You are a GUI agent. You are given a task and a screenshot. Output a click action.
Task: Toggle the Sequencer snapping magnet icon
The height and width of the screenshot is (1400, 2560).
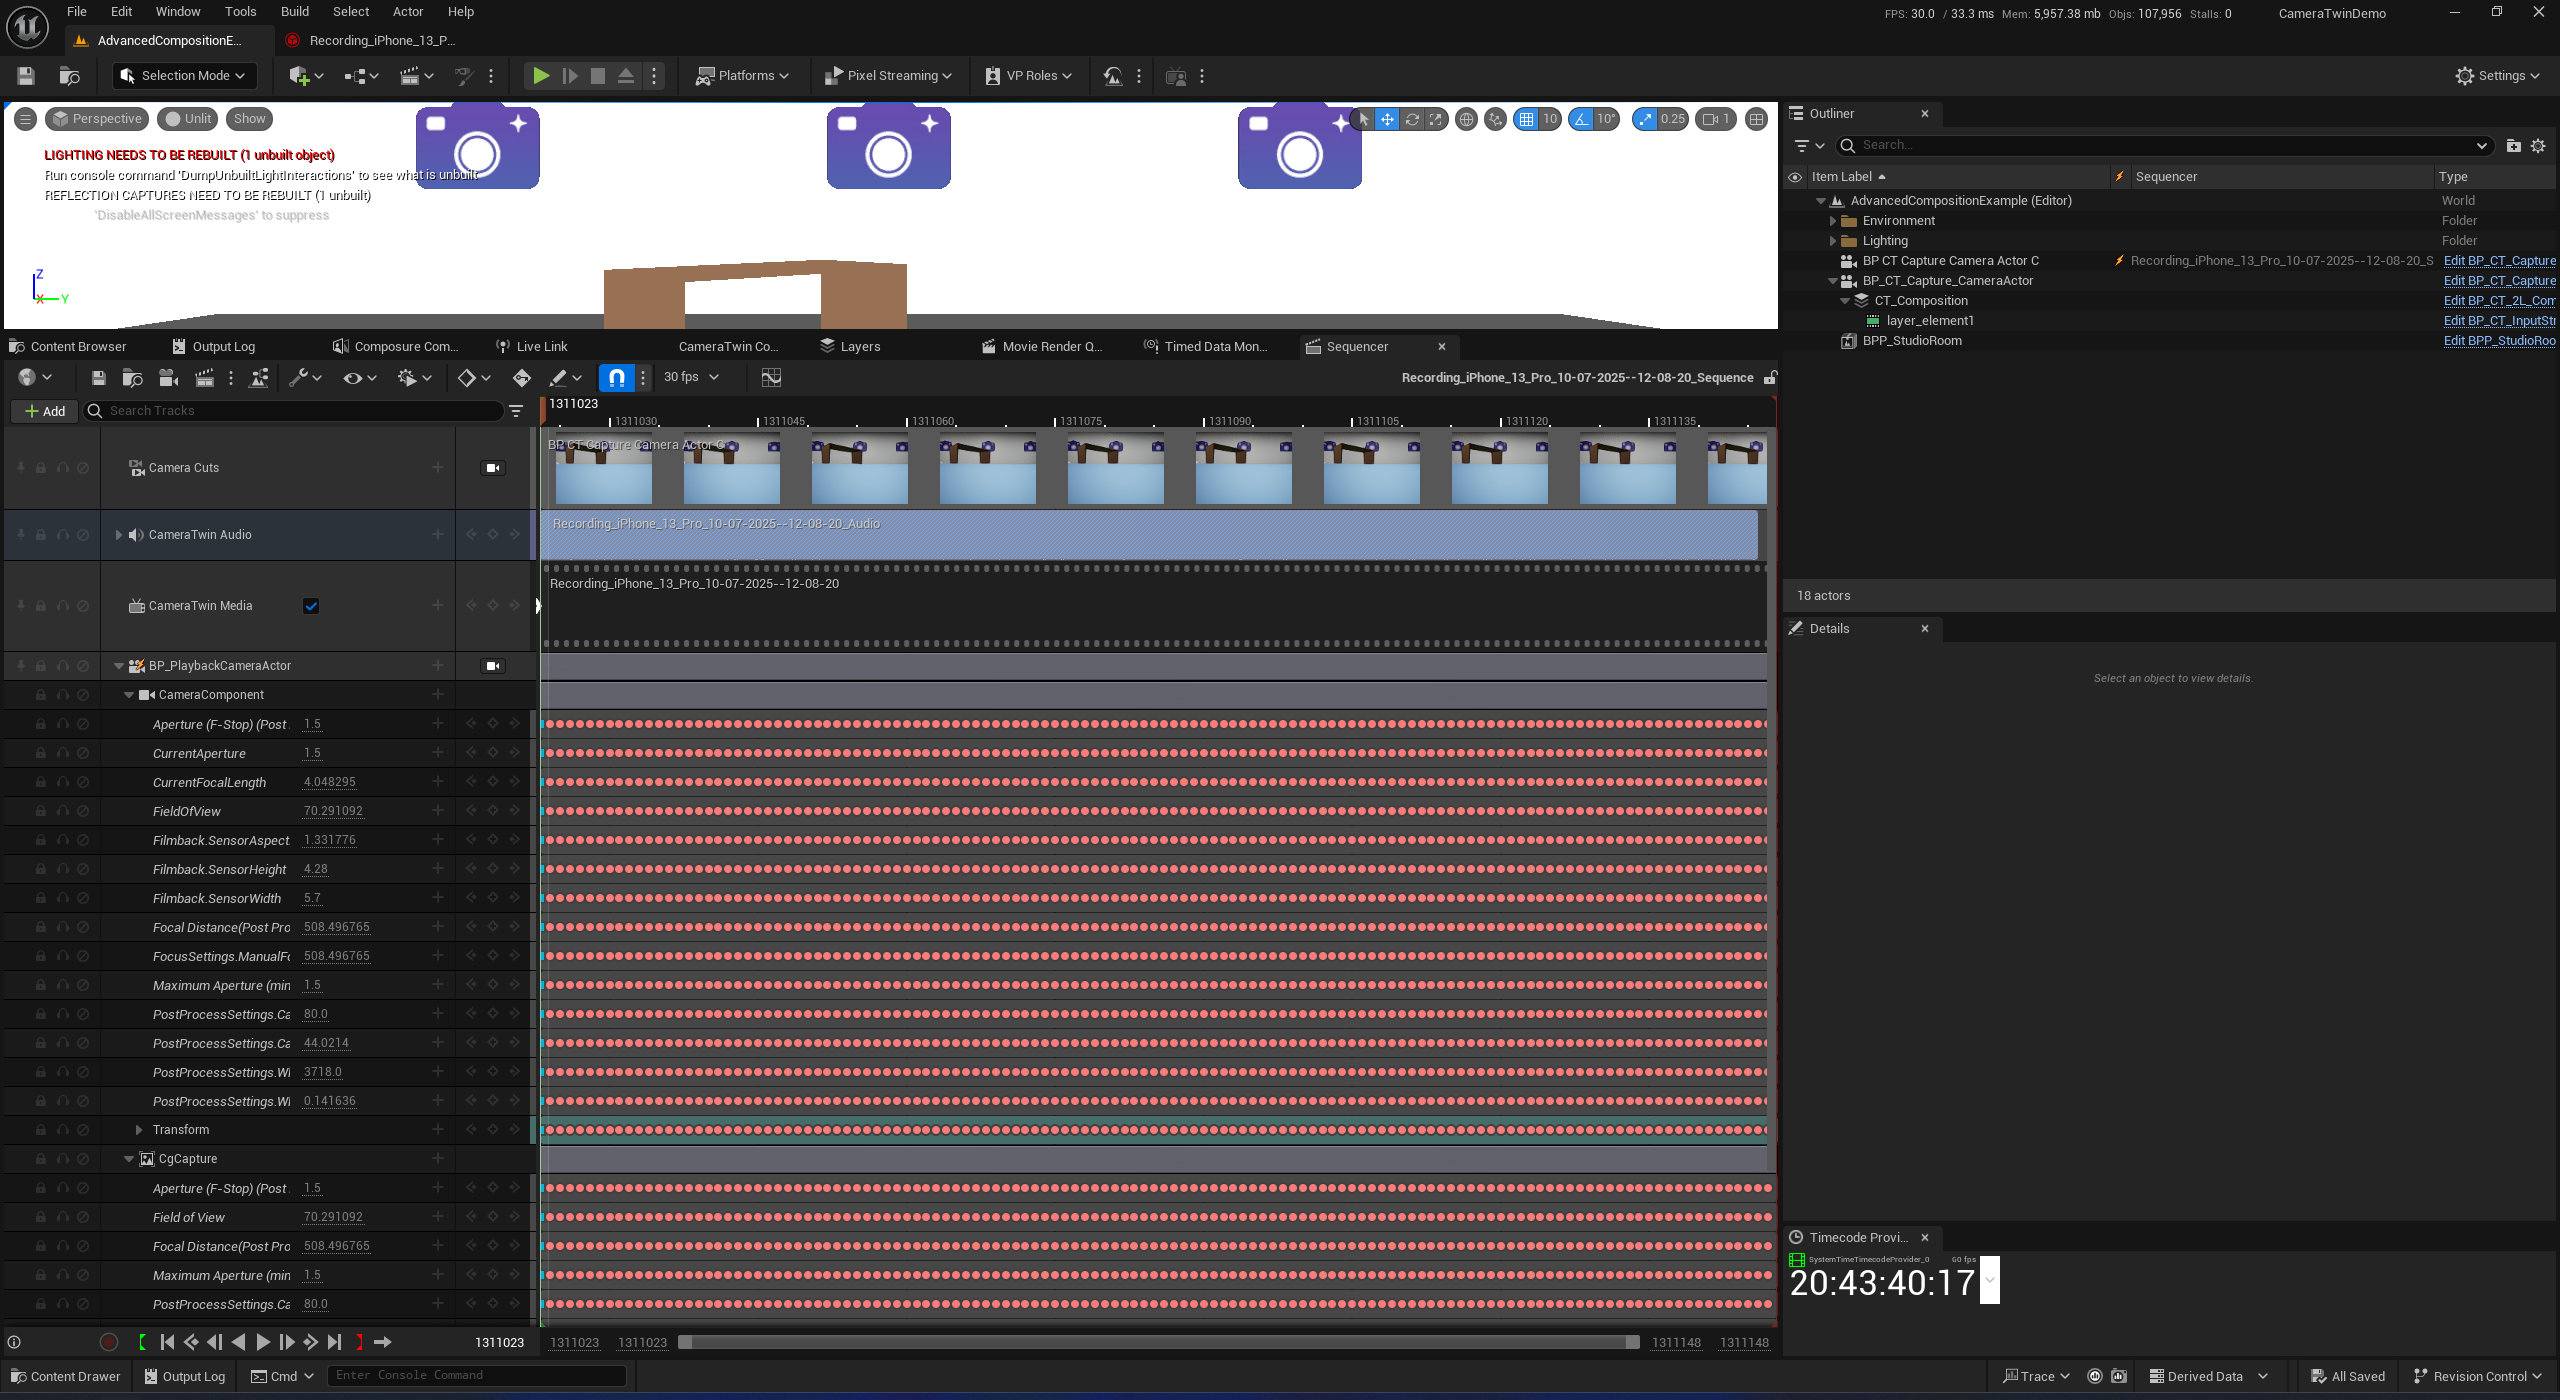pyautogui.click(x=616, y=377)
